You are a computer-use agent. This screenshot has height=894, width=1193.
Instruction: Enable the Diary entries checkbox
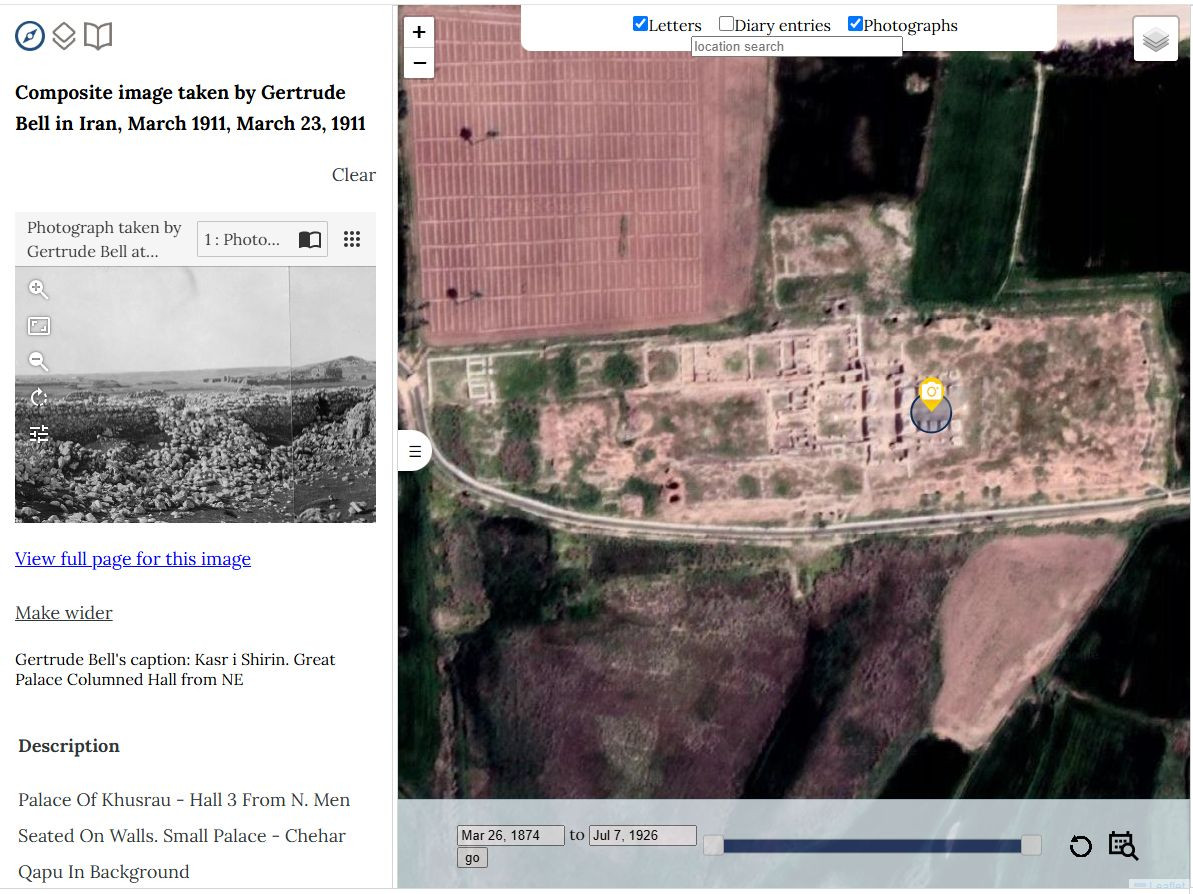[x=727, y=24]
